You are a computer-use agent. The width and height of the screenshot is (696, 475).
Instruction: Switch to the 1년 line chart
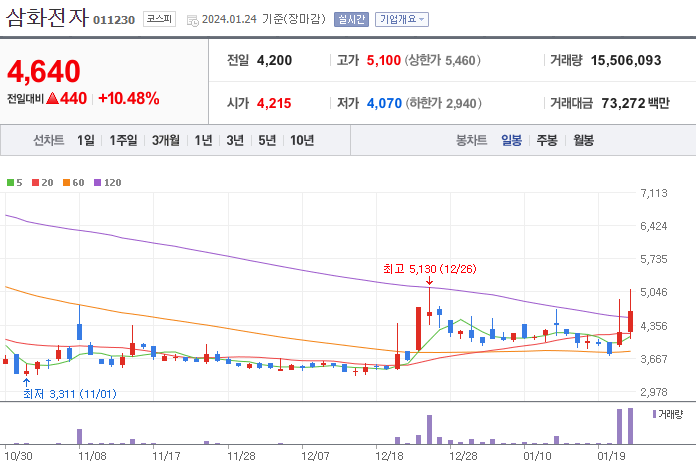coord(203,140)
